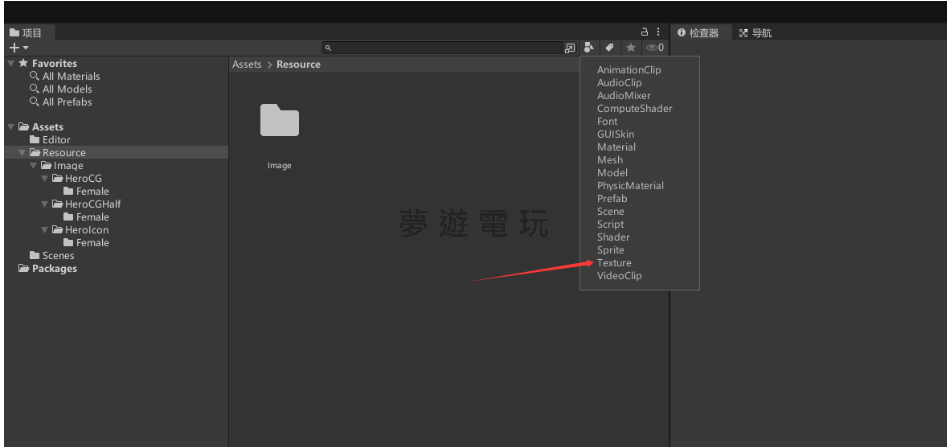Screen dimensions: 947x447
Task: Toggle hidden packages visibility eye icon
Action: [x=654, y=47]
